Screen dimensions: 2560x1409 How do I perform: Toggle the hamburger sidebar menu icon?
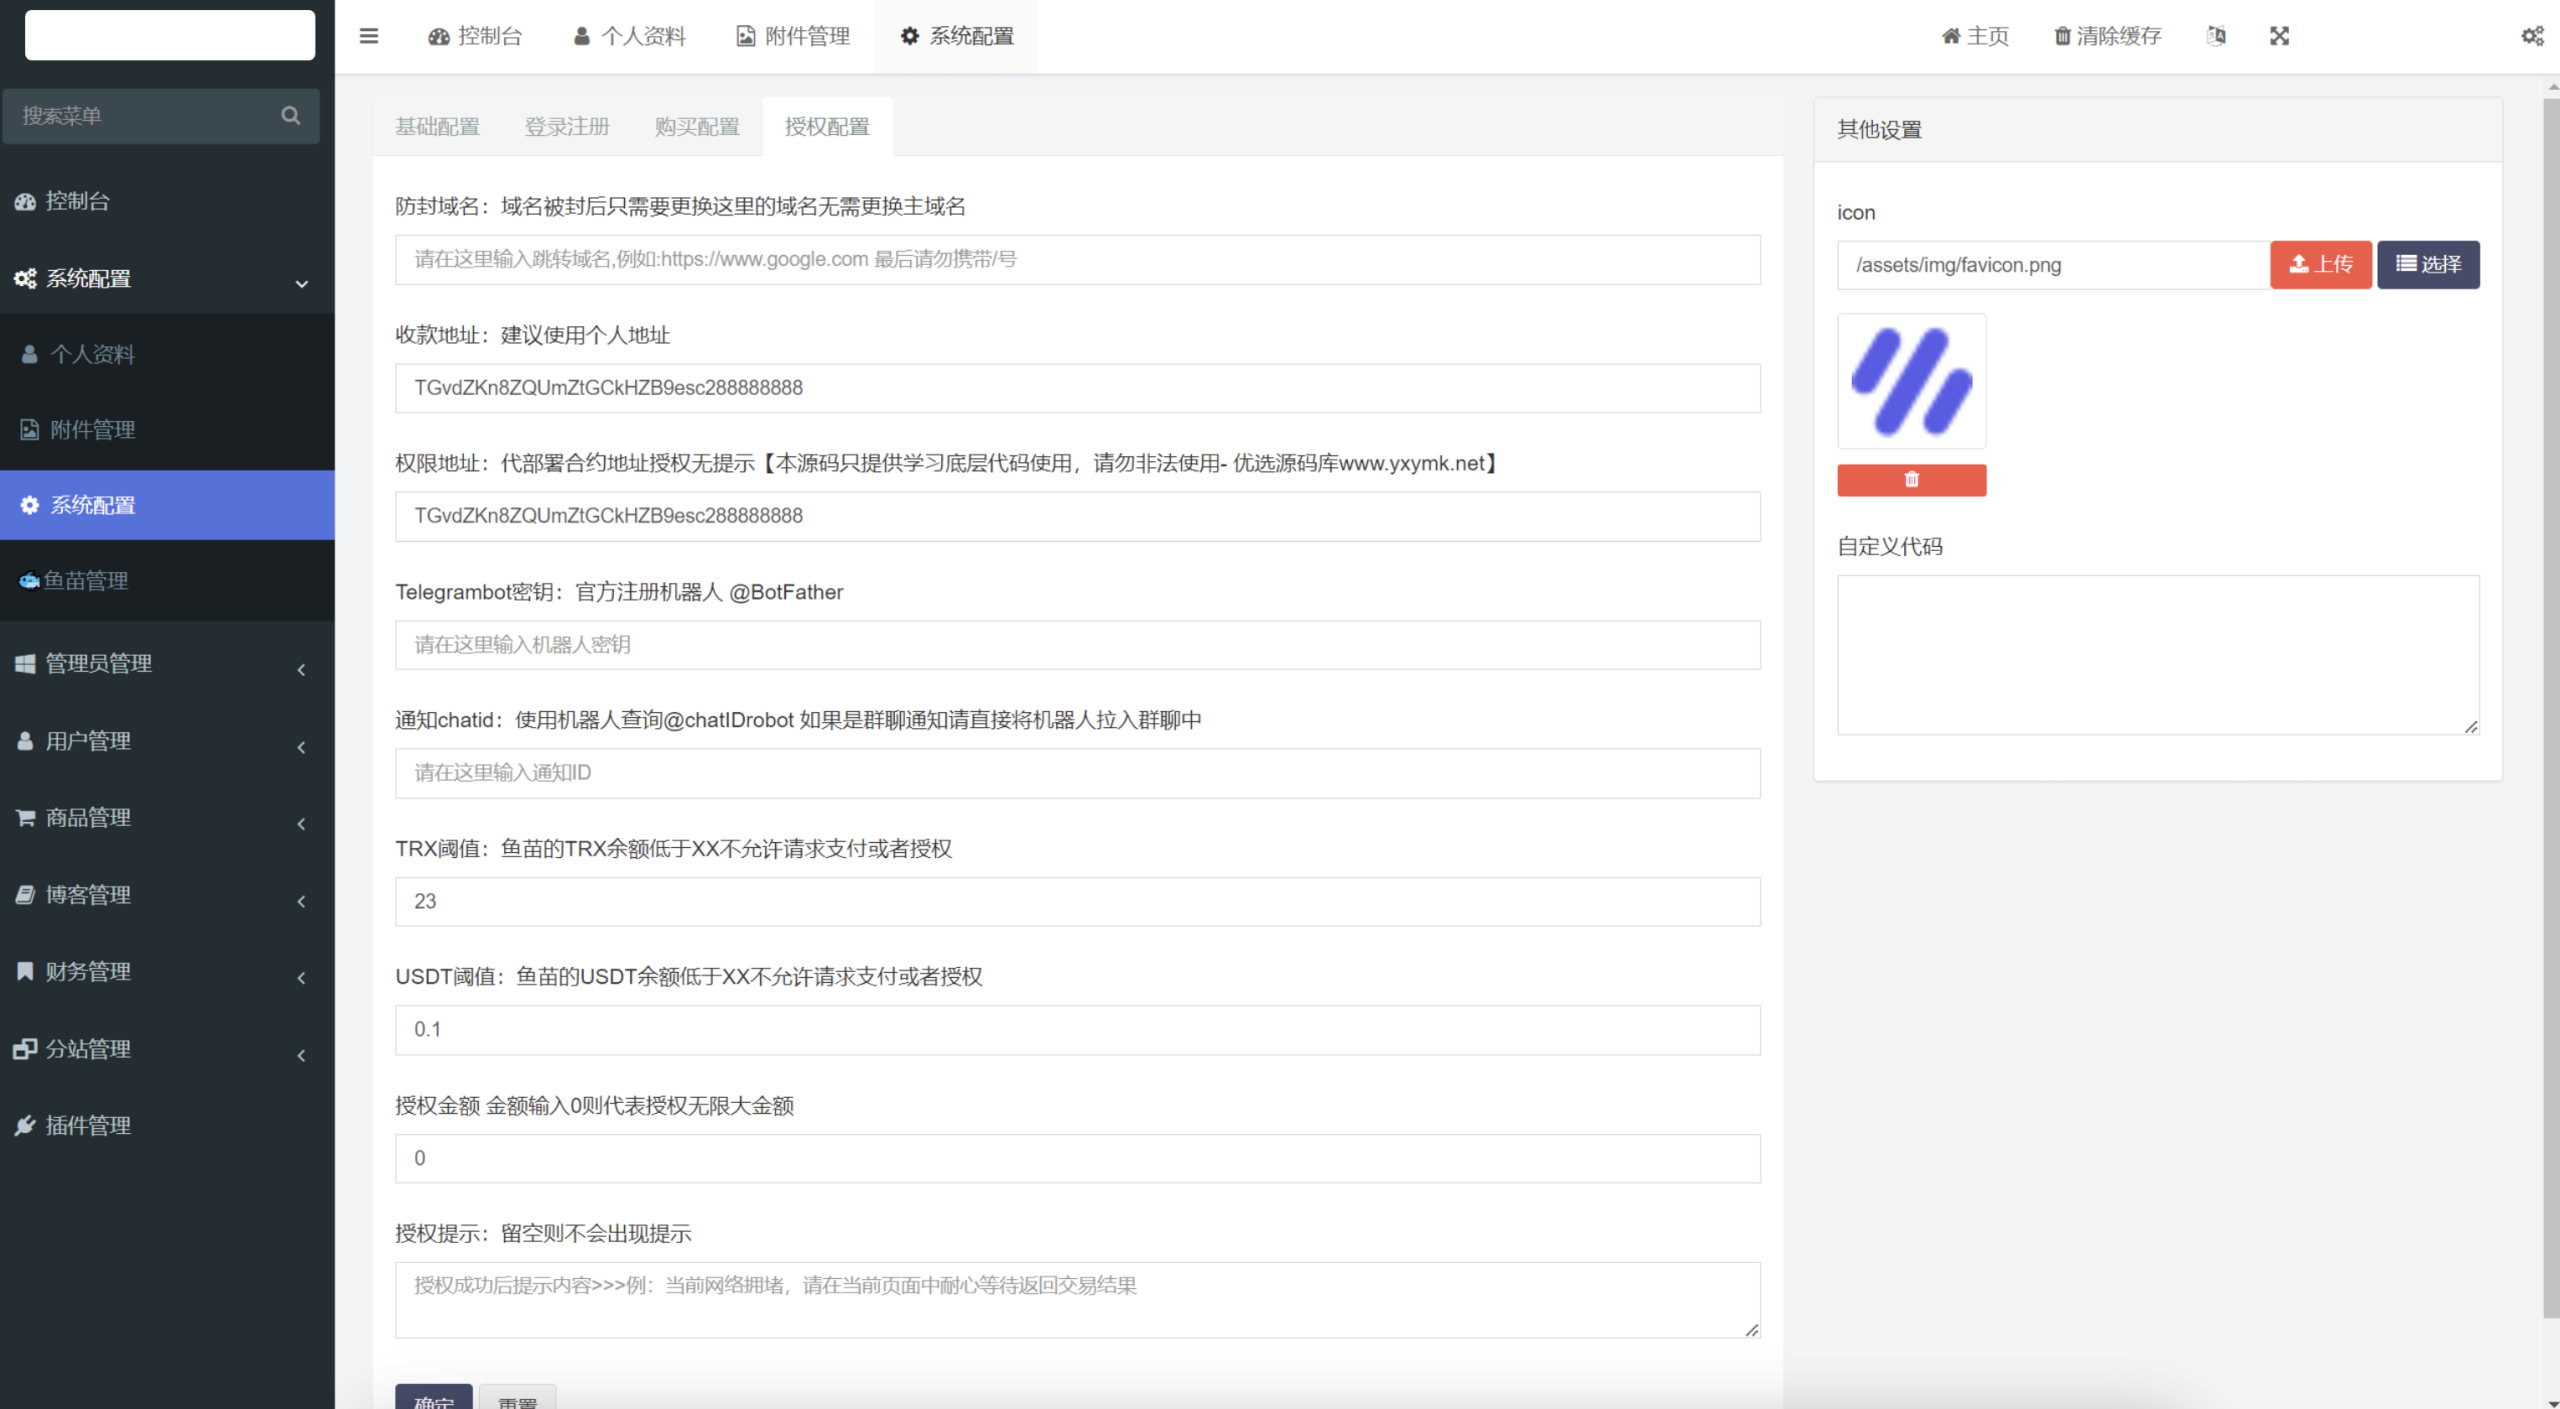[x=368, y=36]
